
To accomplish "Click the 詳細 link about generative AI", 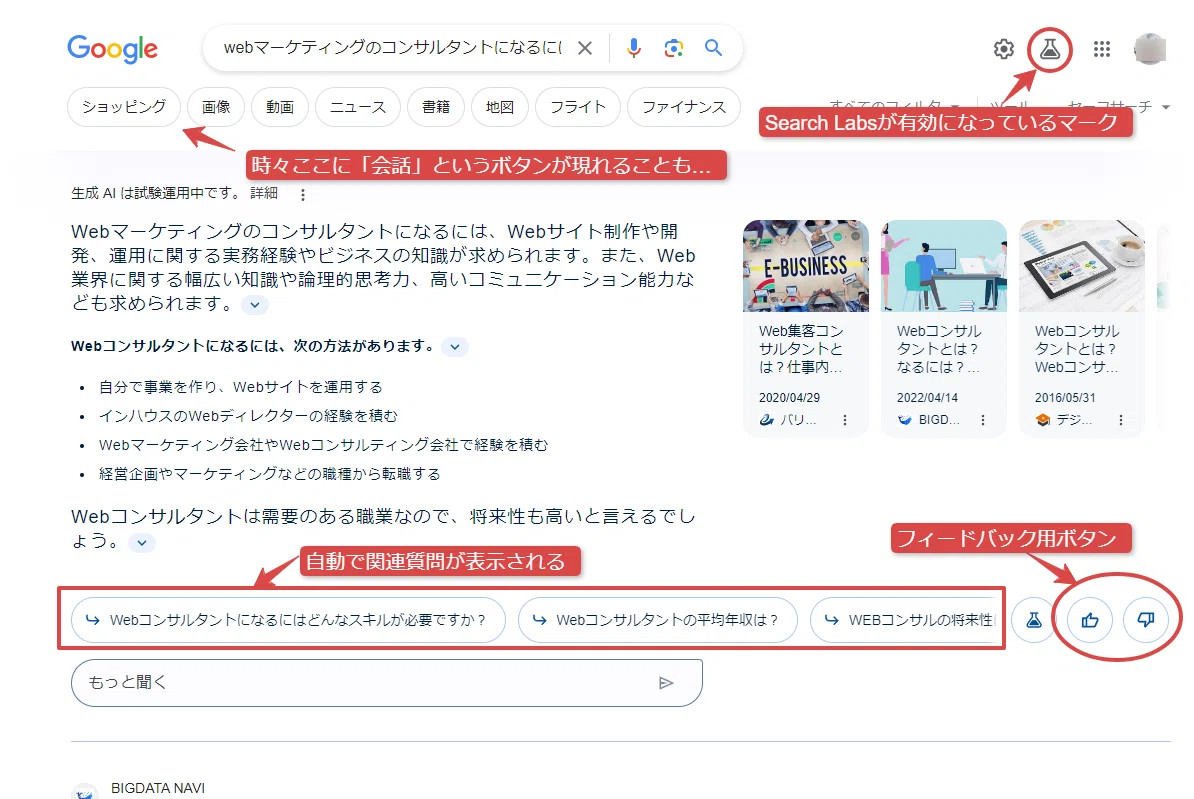I will pos(263,193).
